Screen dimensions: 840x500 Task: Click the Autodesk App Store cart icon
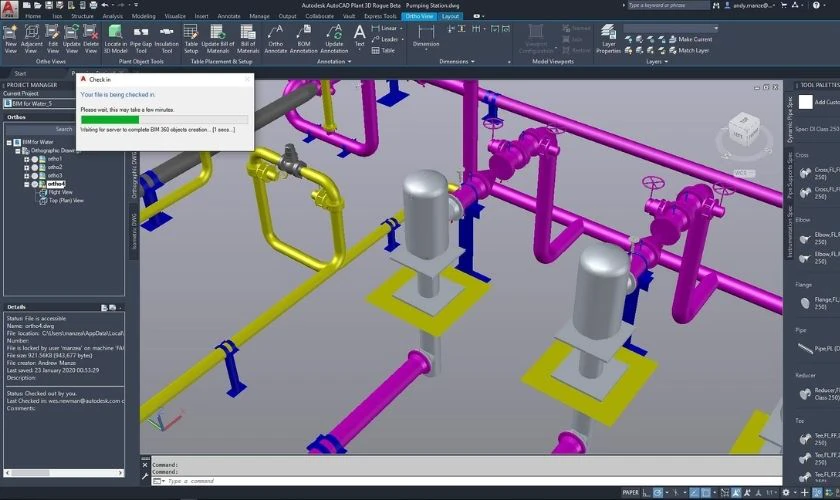[784, 5]
